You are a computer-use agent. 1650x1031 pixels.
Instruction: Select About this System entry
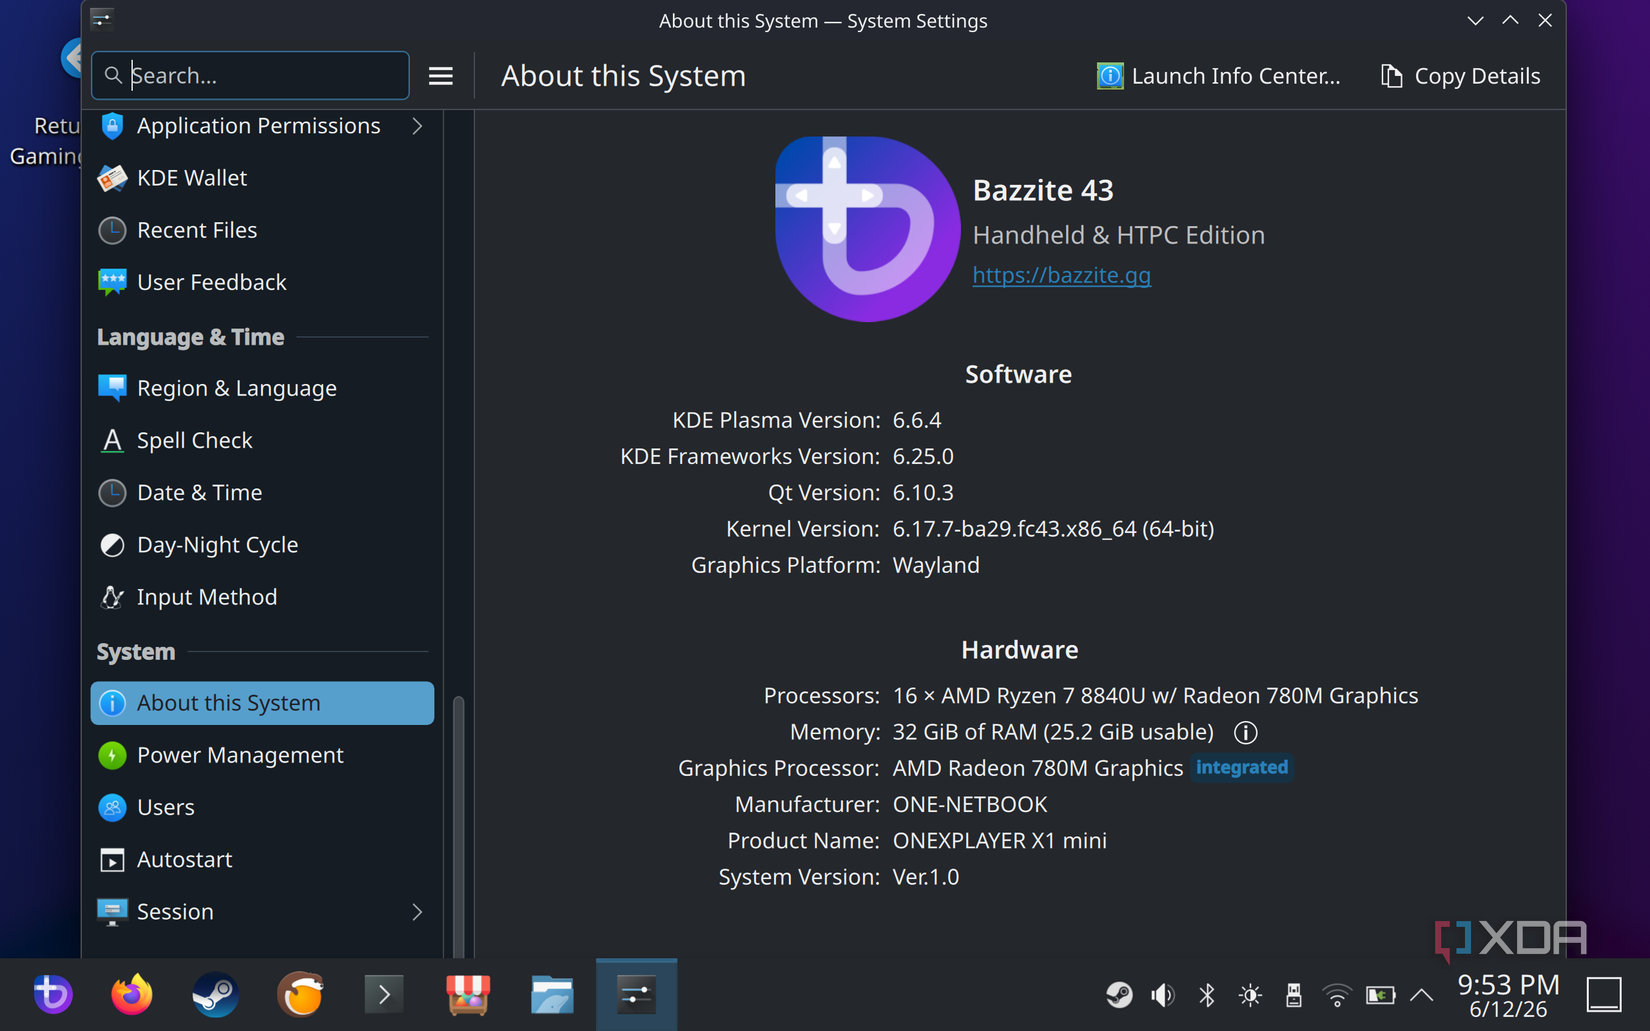click(x=262, y=703)
